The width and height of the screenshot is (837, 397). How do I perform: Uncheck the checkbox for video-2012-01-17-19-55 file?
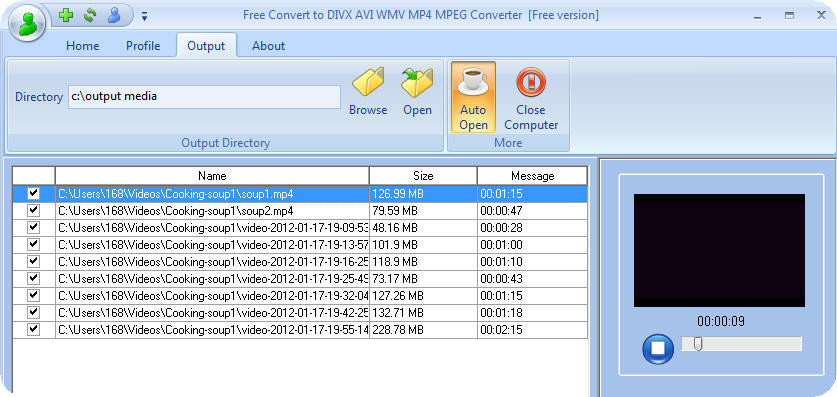click(x=34, y=329)
